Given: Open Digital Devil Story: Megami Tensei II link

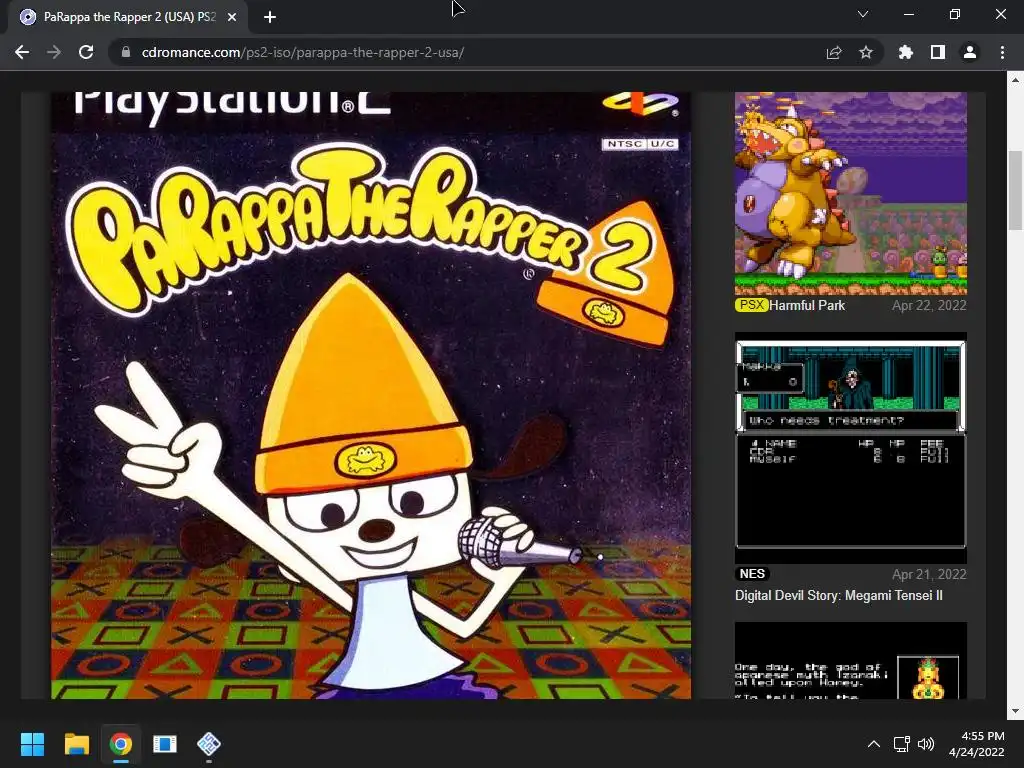Looking at the screenshot, I should point(839,596).
